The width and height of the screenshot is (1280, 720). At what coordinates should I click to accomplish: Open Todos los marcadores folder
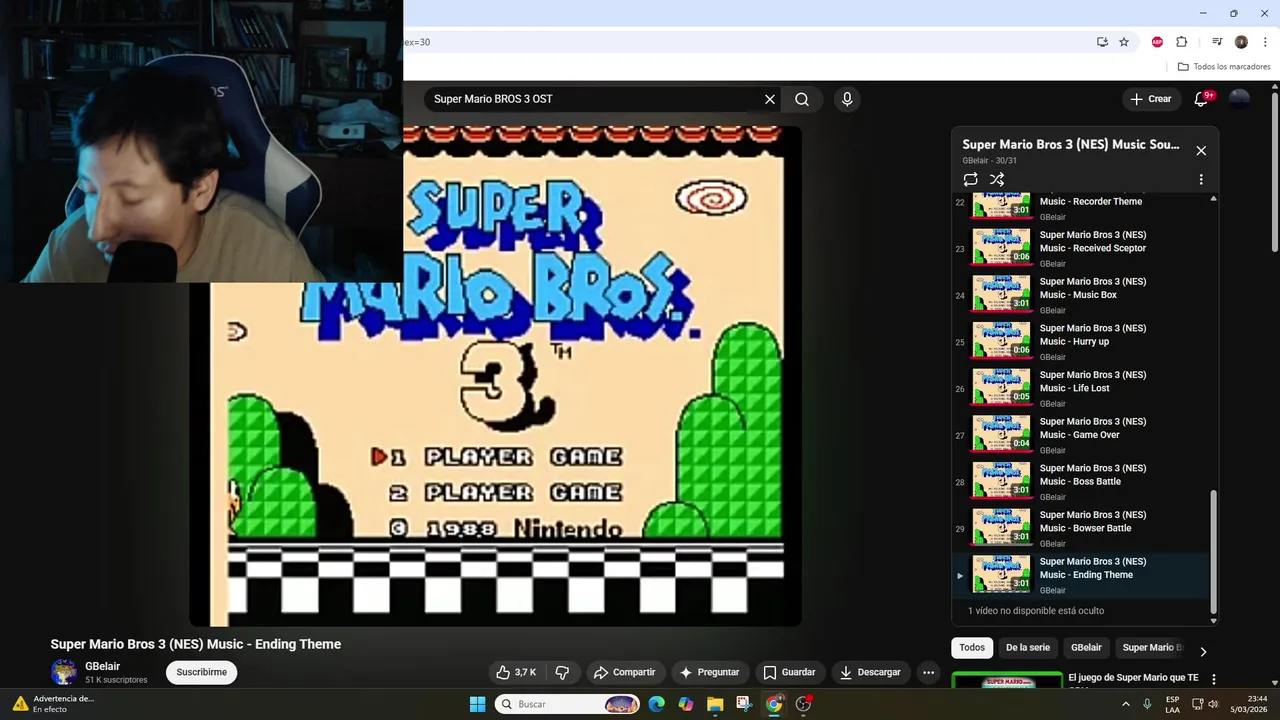(x=1224, y=67)
